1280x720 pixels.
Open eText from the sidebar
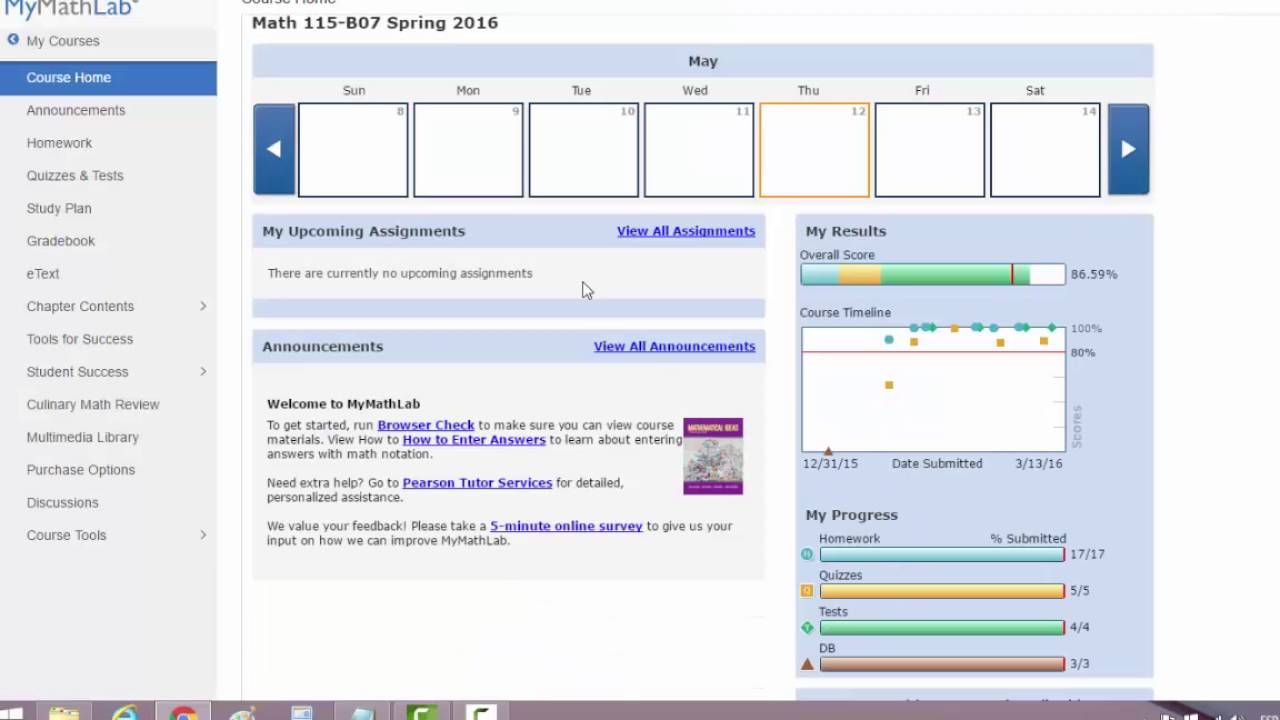pyautogui.click(x=43, y=274)
